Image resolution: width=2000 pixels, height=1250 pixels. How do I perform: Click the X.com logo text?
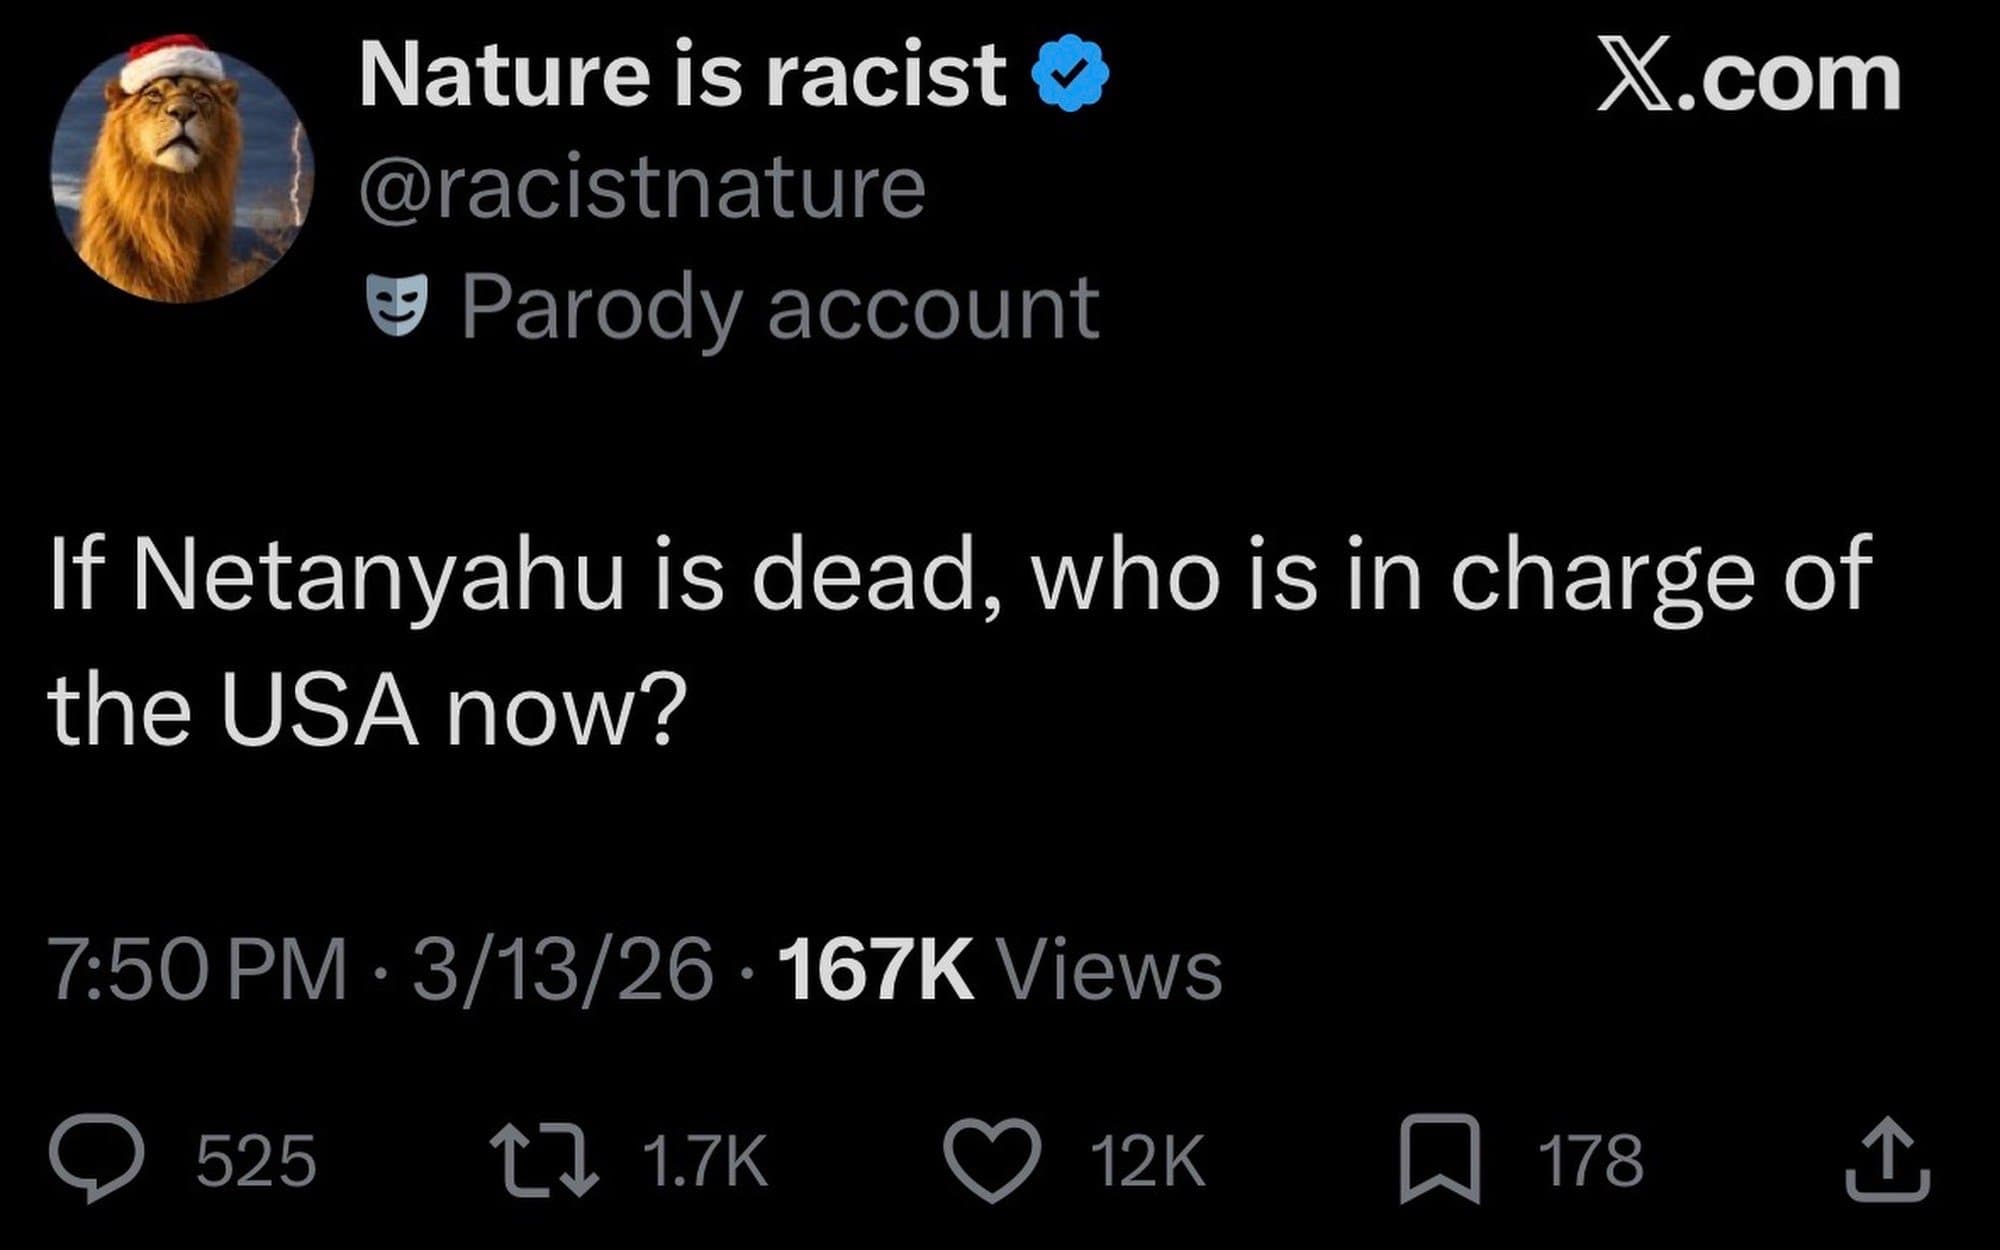[1748, 78]
